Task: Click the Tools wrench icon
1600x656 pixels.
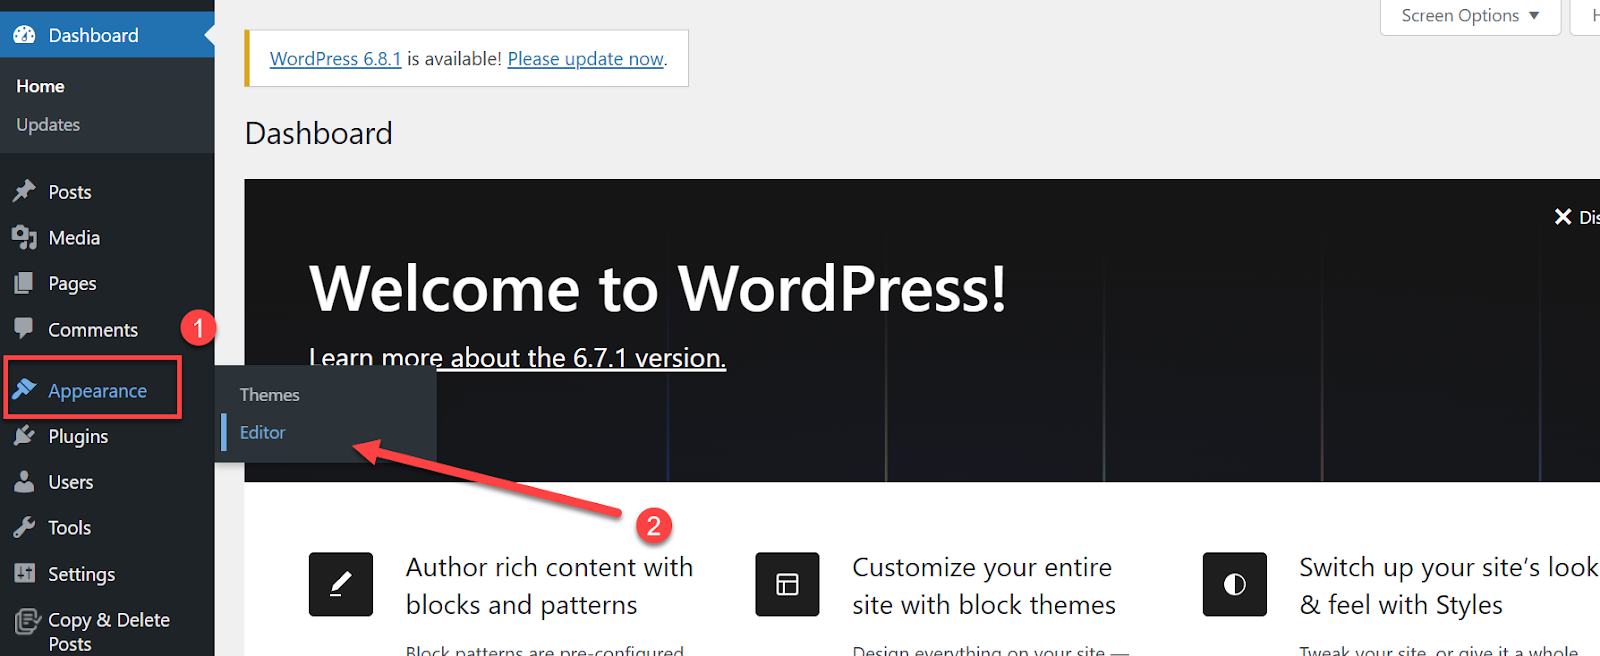Action: pyautogui.click(x=24, y=527)
